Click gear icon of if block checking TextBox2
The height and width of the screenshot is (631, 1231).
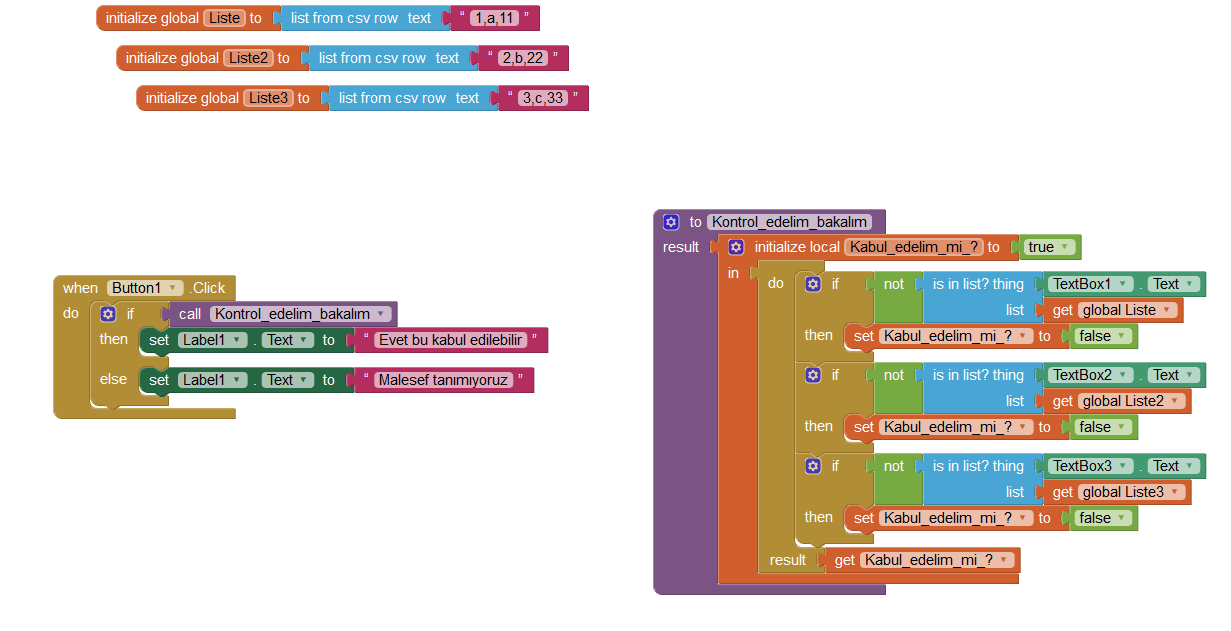pyautogui.click(x=813, y=375)
